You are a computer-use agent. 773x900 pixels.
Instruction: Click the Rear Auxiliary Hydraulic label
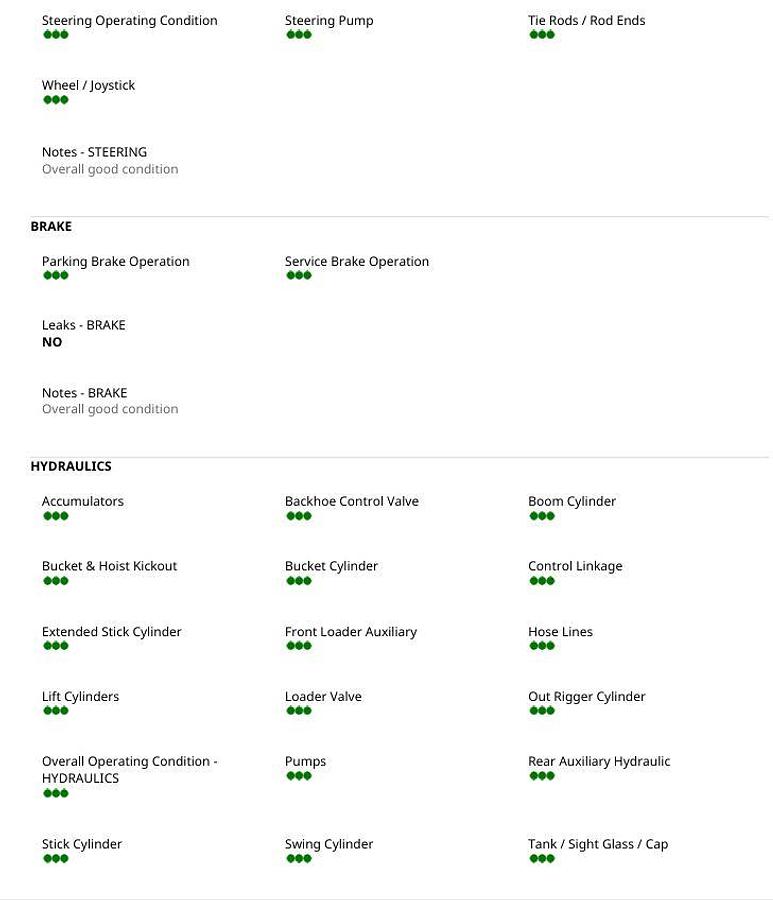pyautogui.click(x=599, y=761)
